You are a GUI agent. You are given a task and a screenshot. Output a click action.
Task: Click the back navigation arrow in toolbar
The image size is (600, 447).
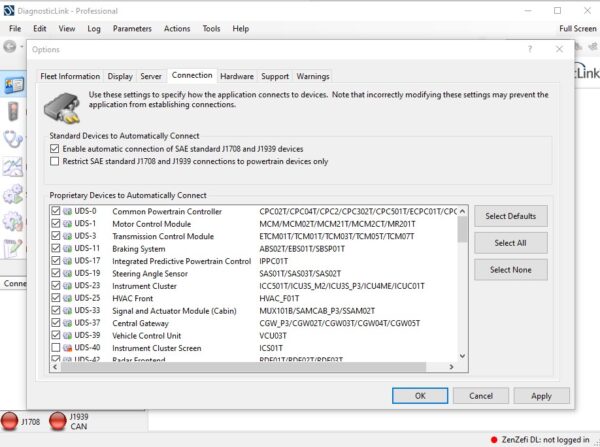[x=9, y=47]
